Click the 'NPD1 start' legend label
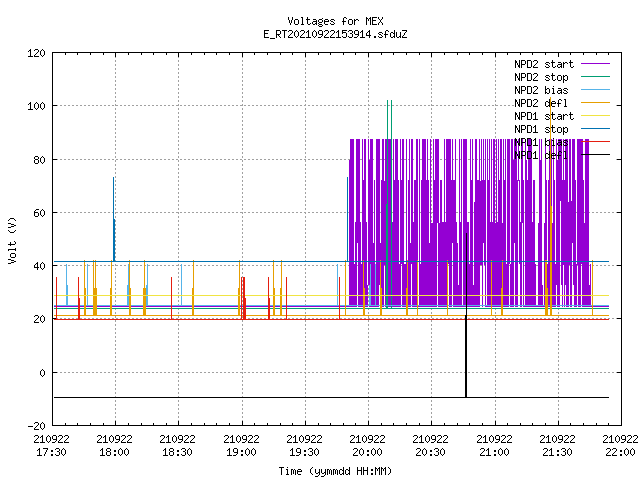This screenshot has width=640, height=480. pos(544,116)
